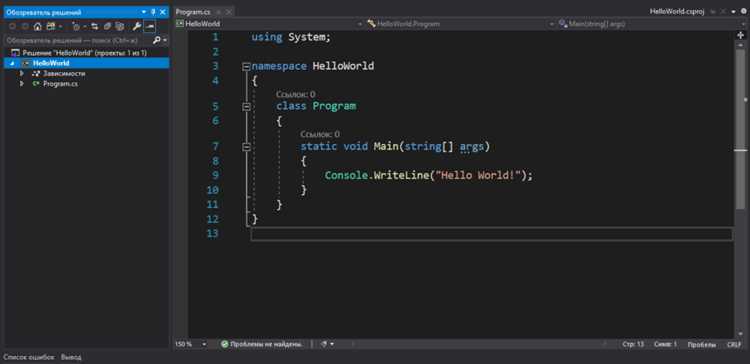
Task: Click Sync with Active Document icon
Action: [x=95, y=26]
